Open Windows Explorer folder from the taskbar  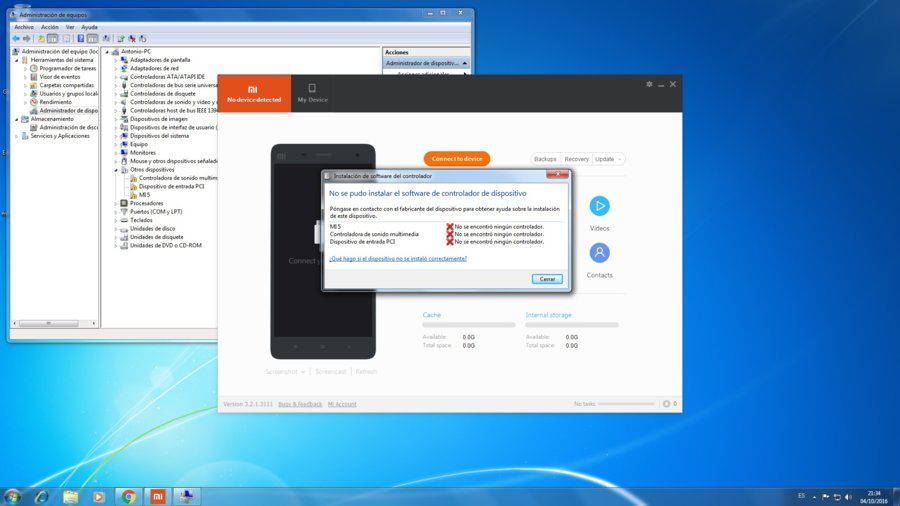tap(71, 496)
